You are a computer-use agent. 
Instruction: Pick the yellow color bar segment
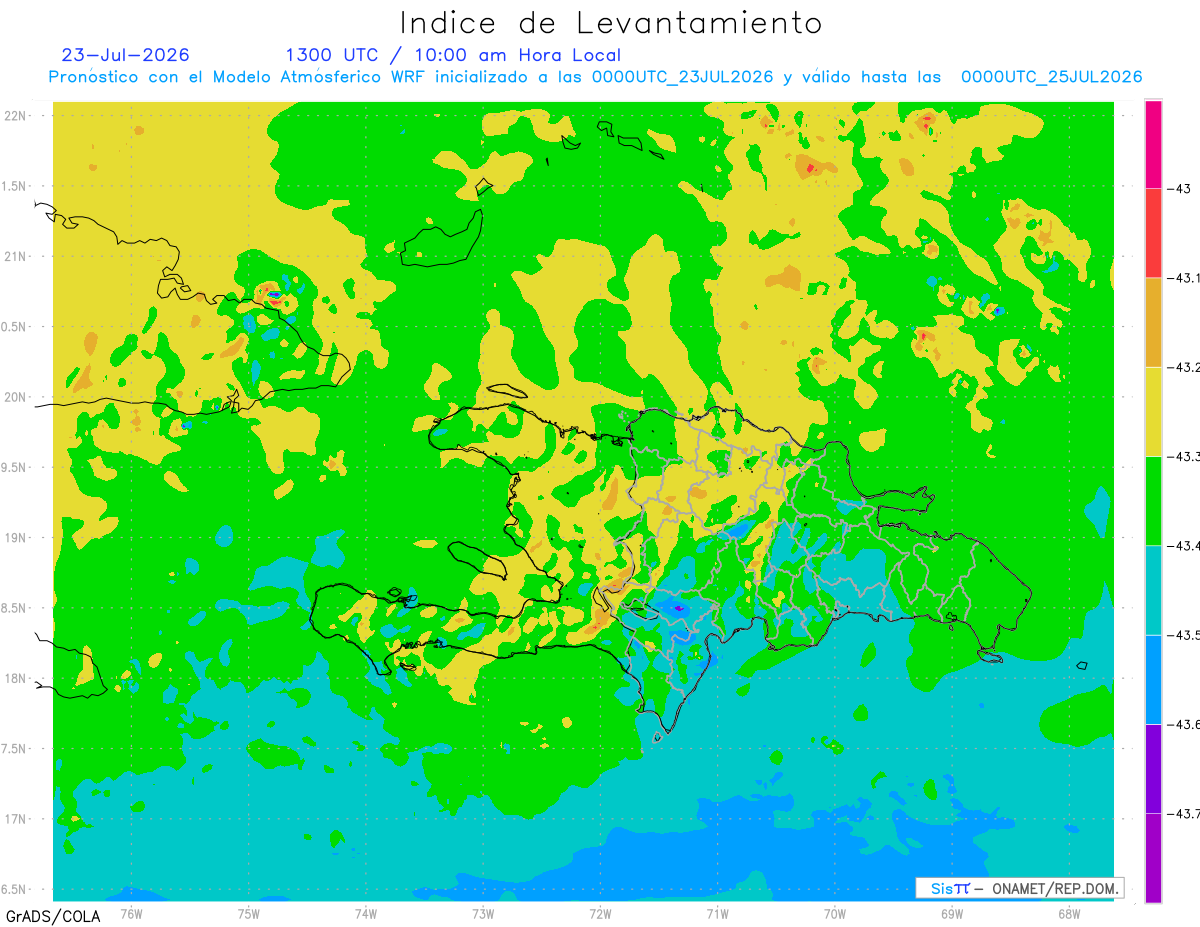[x=1153, y=411]
